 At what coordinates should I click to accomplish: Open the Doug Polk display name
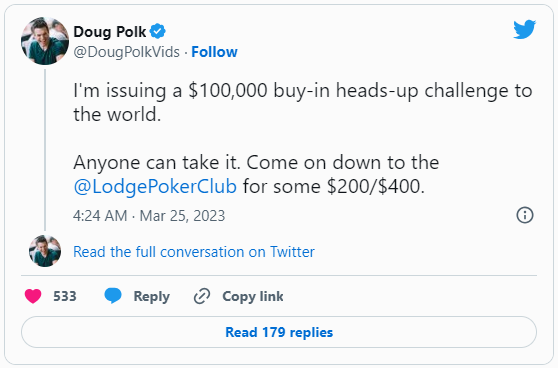(x=110, y=32)
